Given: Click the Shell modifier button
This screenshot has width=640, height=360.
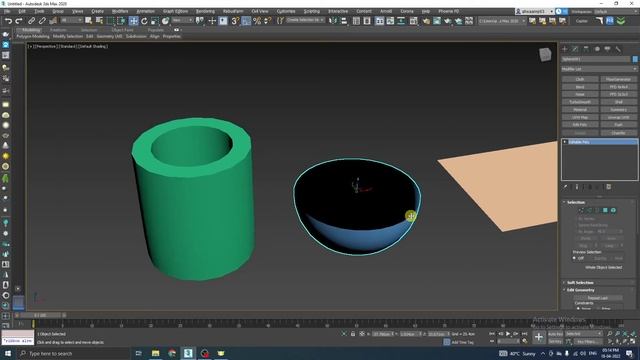Looking at the screenshot, I should point(618,102).
